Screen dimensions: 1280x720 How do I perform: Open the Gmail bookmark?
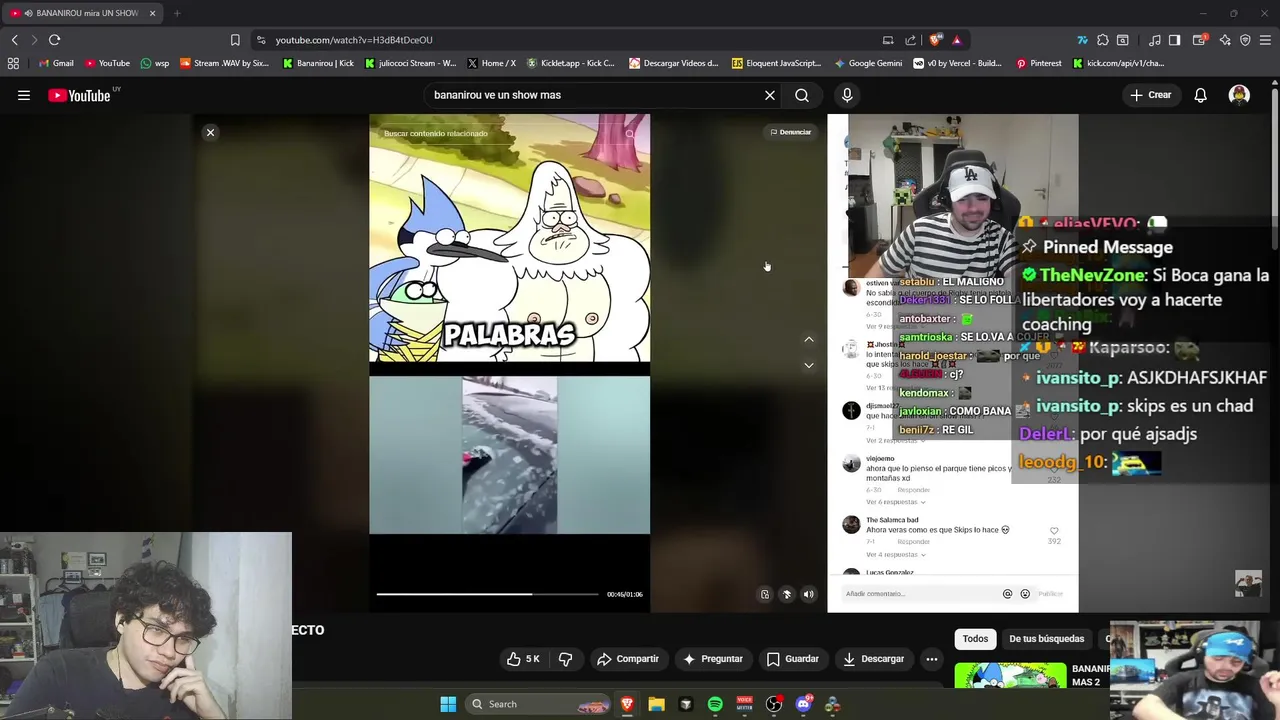55,63
